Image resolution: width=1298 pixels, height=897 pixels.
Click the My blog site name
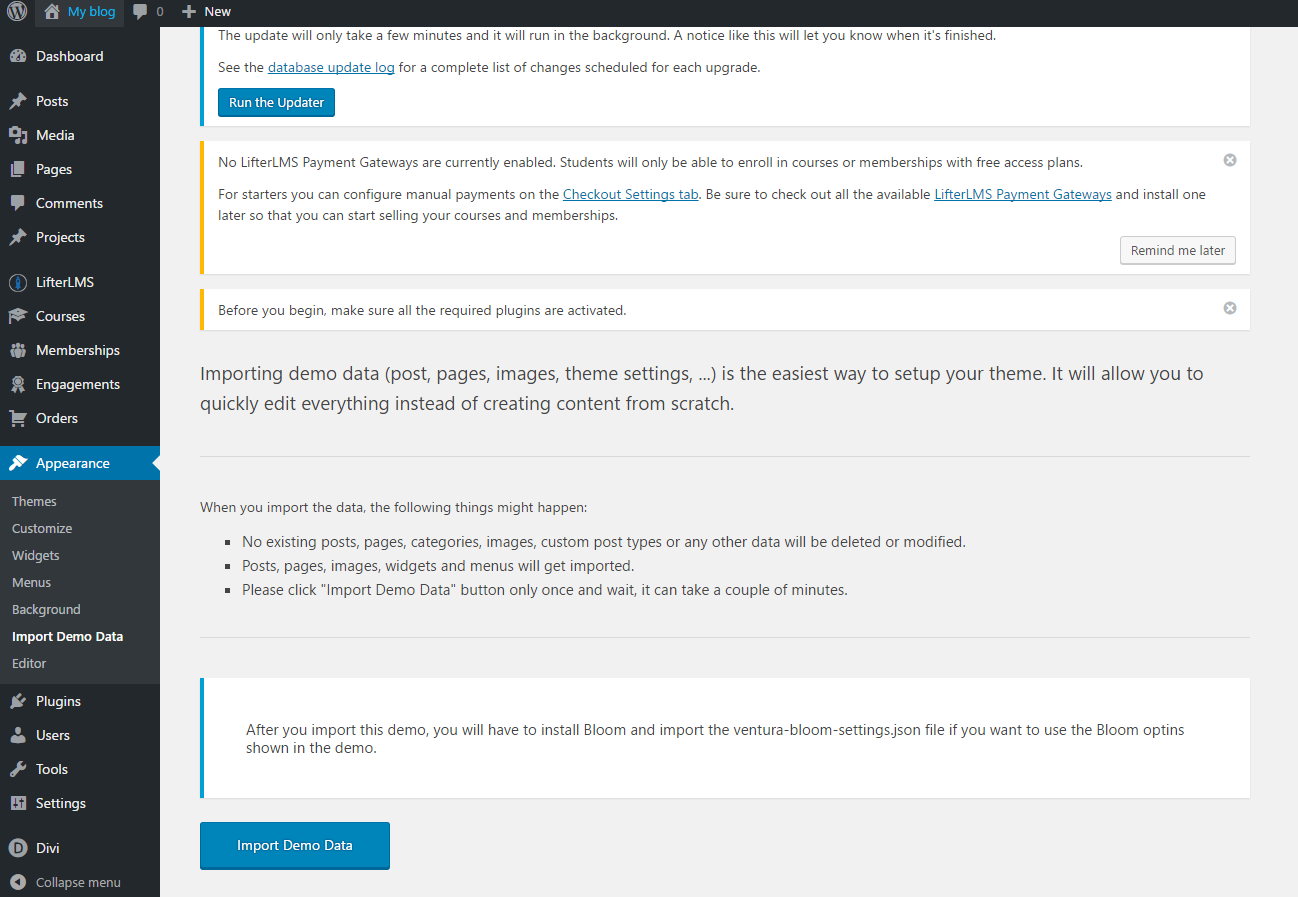coord(92,12)
